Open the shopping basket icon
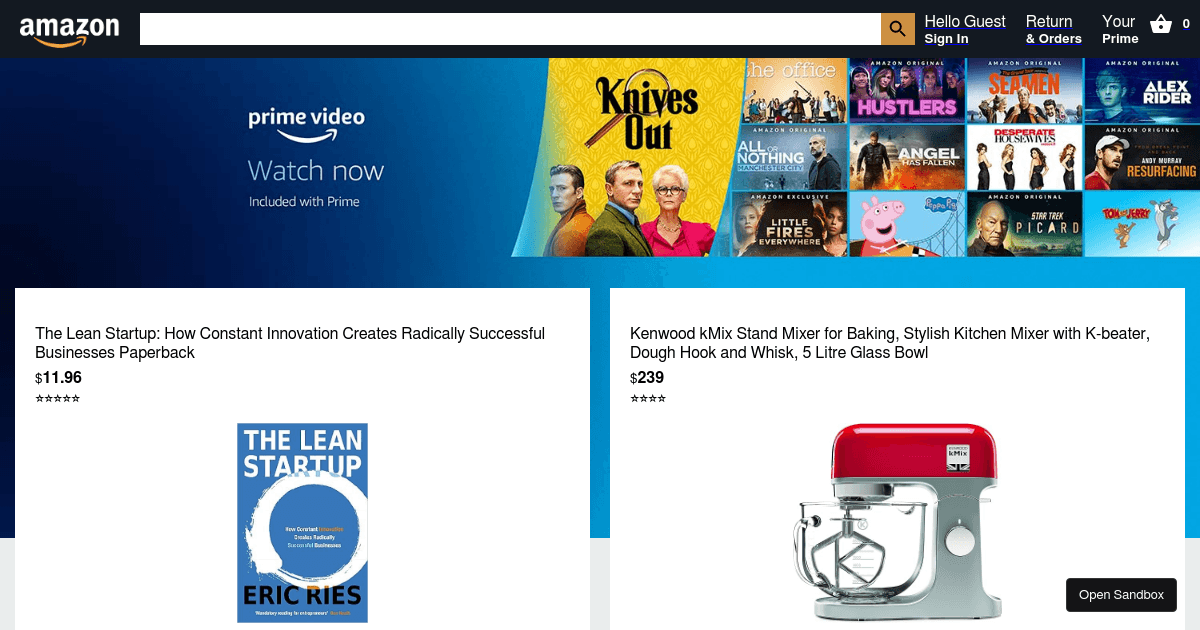Image resolution: width=1200 pixels, height=630 pixels. click(1161, 25)
